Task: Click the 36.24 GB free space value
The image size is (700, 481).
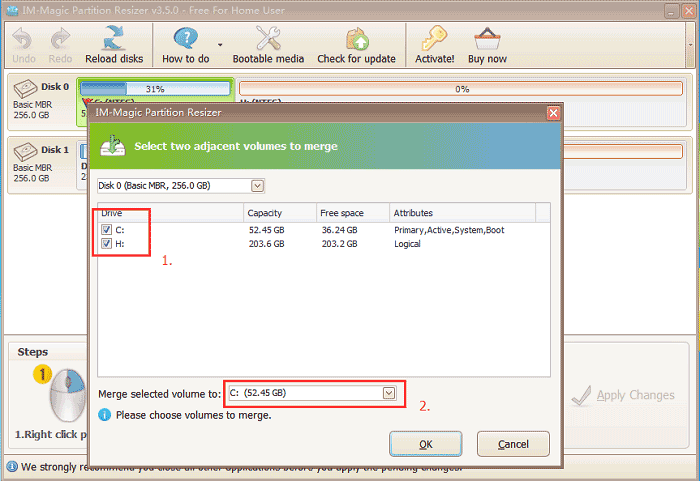Action: [339, 230]
